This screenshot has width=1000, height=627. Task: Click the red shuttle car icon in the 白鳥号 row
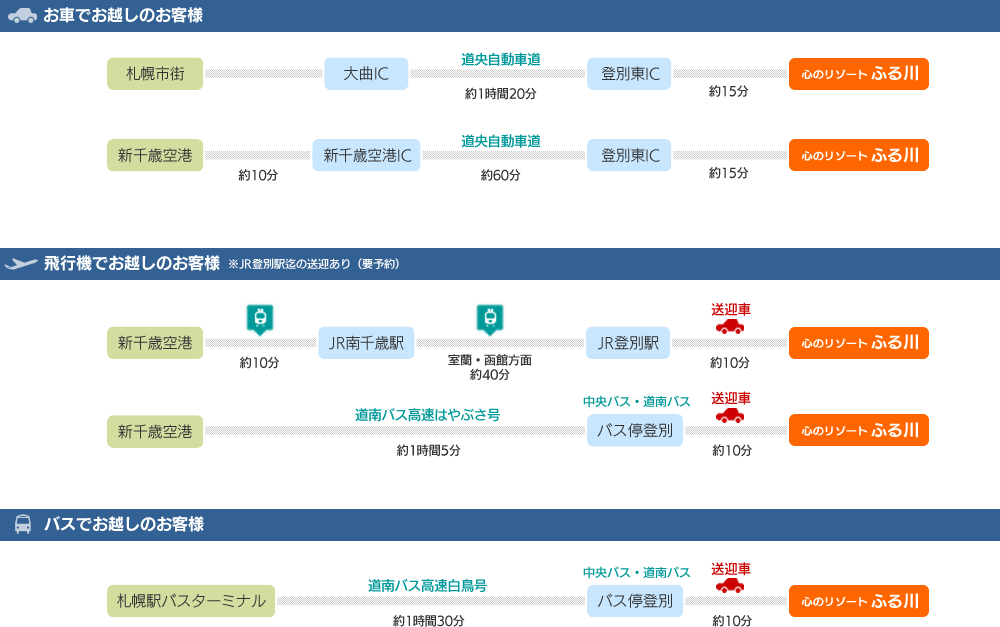[730, 586]
